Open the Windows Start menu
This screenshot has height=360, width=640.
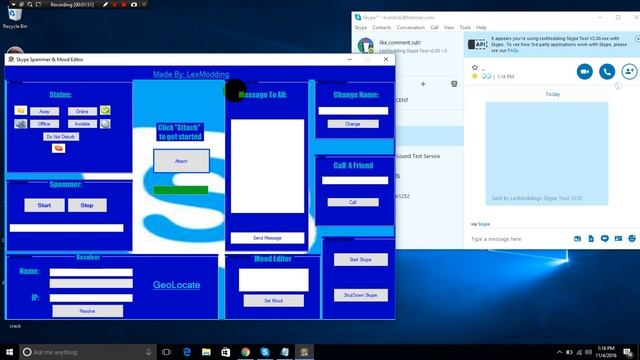[x=9, y=352]
